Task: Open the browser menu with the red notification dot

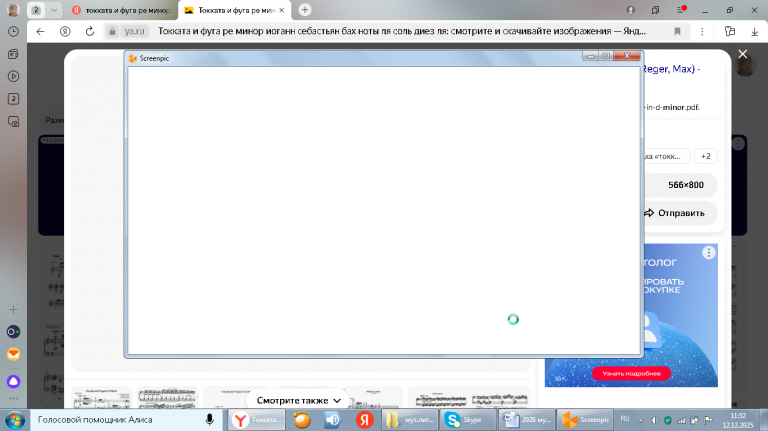Action: [x=681, y=9]
